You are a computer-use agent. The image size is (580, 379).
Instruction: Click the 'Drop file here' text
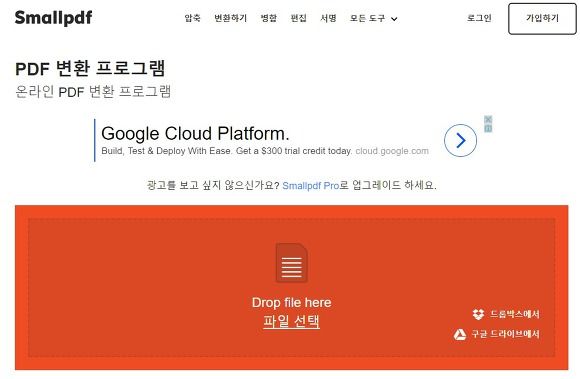click(x=291, y=302)
